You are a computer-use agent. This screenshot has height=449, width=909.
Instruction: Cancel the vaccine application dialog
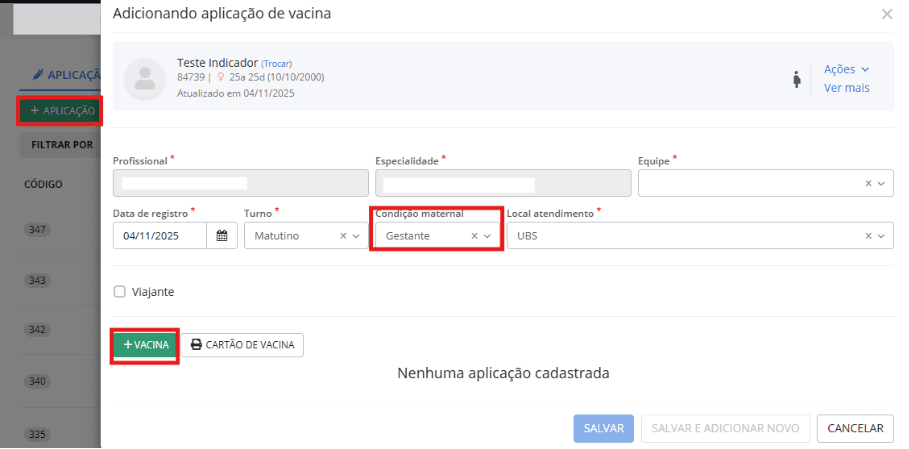(855, 428)
